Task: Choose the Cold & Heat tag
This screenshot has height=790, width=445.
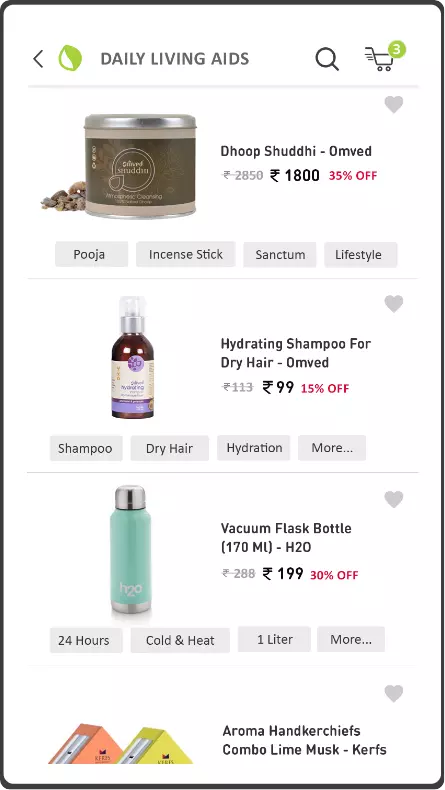Action: [x=180, y=640]
